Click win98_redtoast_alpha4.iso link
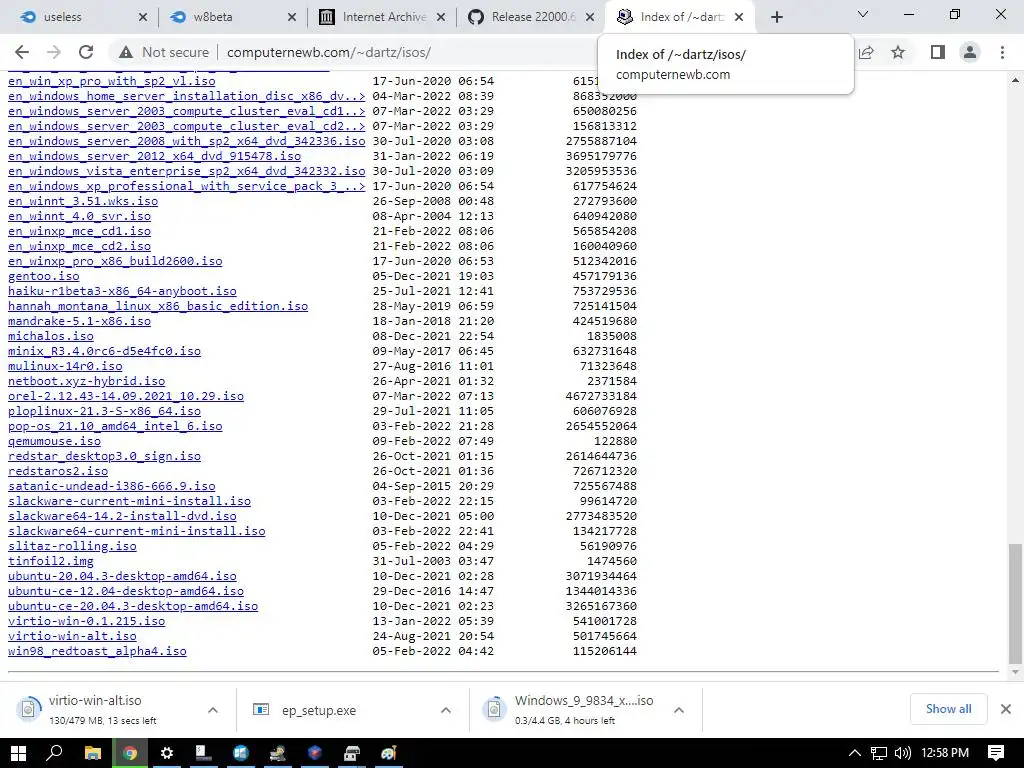1024x768 pixels. click(x=97, y=652)
